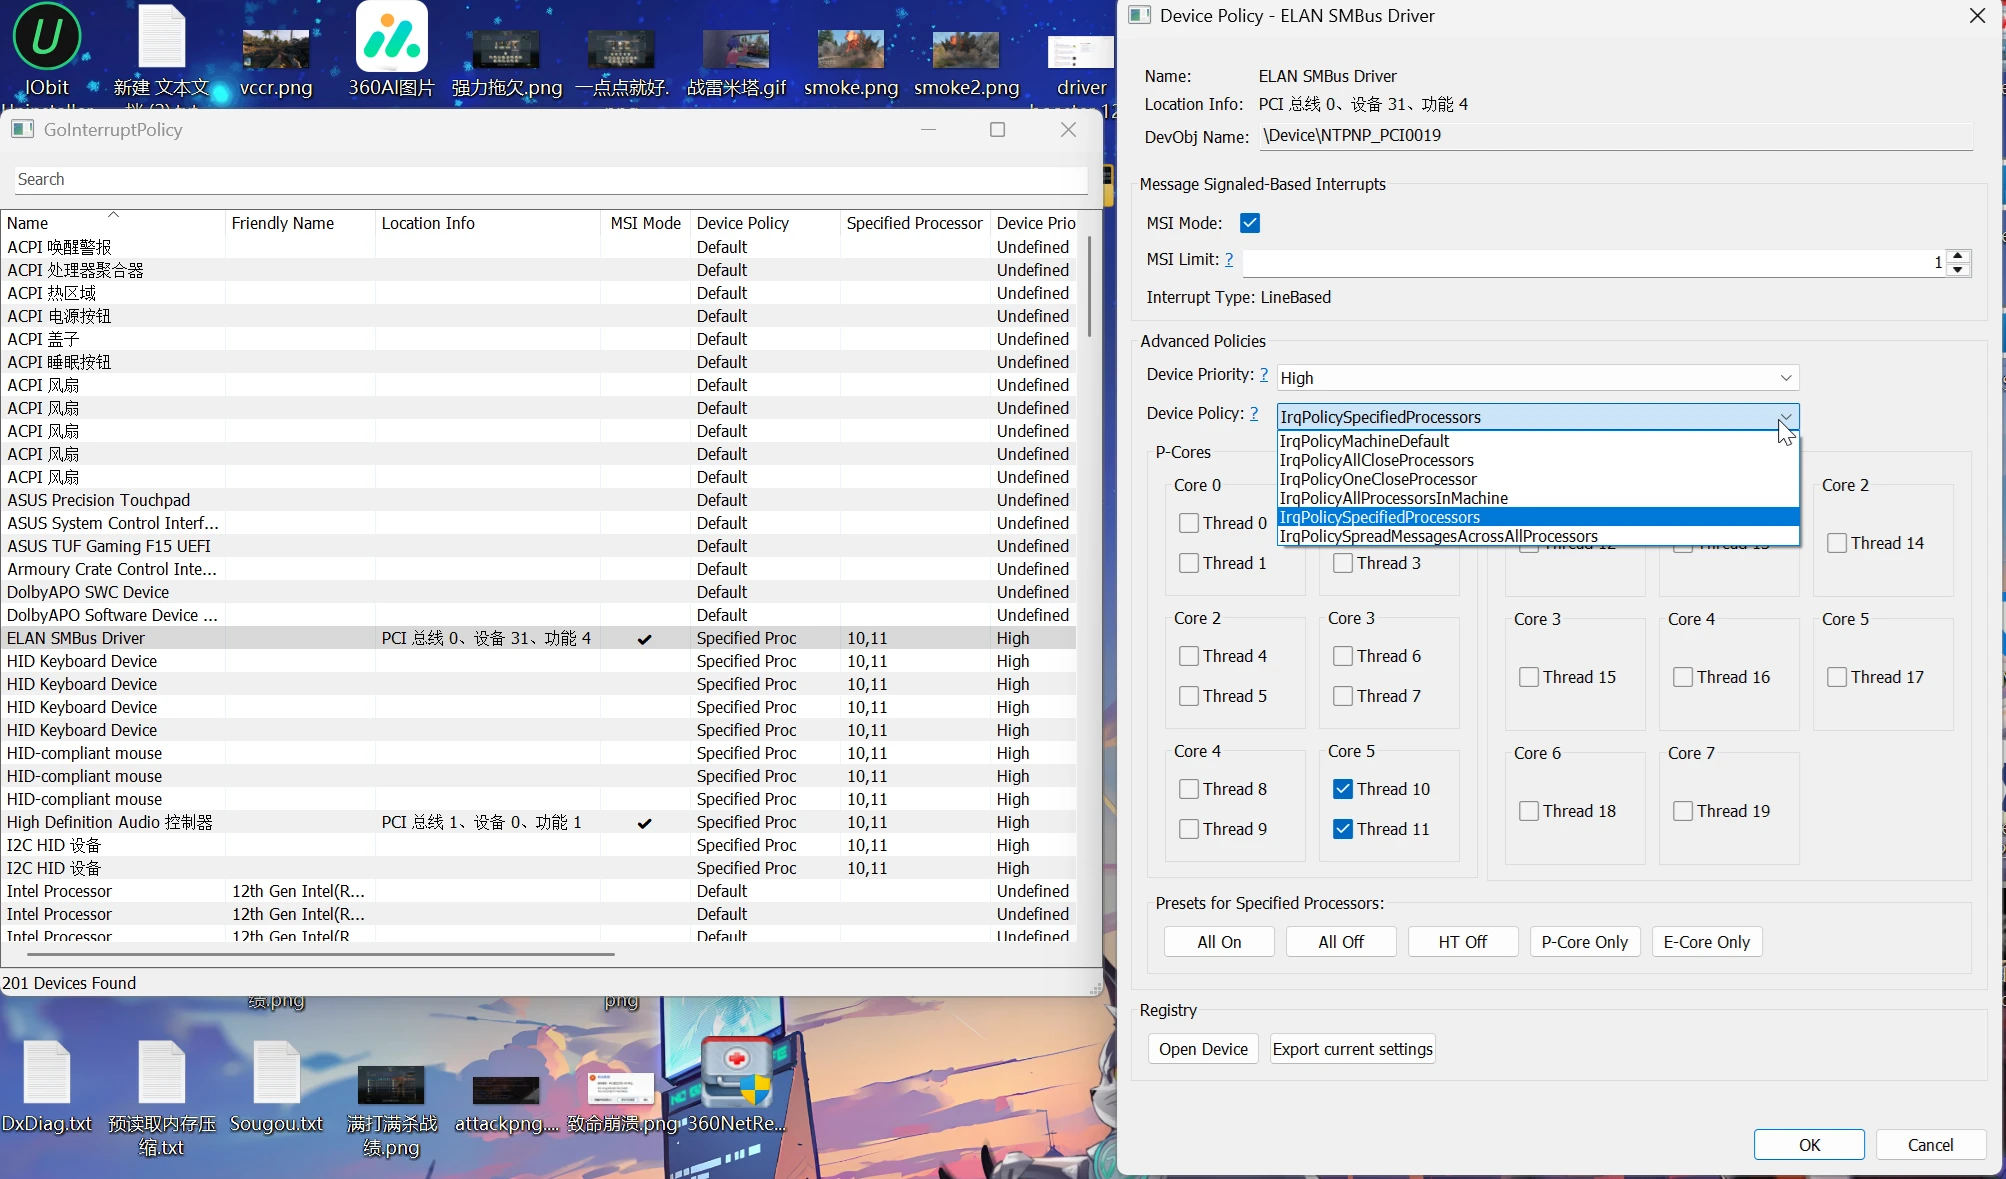The image size is (2006, 1179).
Task: Uncheck Thread 10 in Core 5
Action: [1343, 789]
